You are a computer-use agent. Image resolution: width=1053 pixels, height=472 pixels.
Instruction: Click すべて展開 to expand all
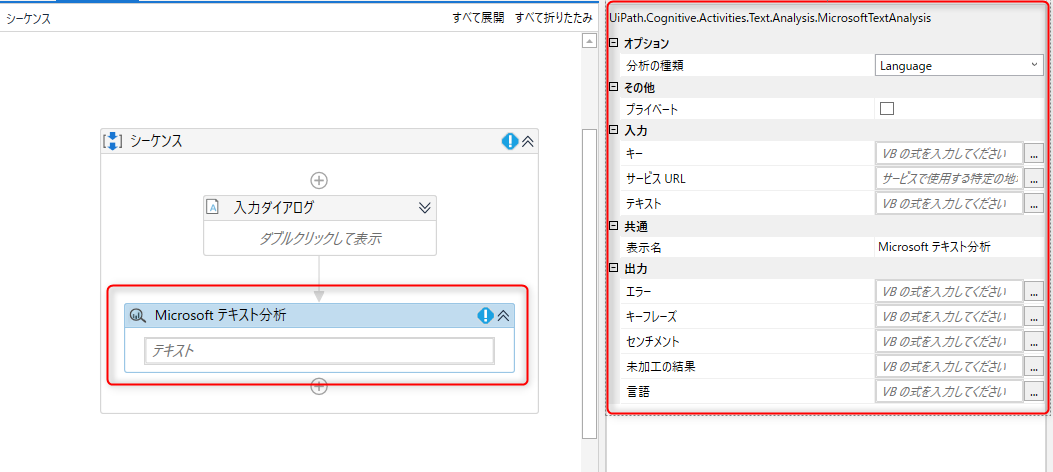click(478, 18)
